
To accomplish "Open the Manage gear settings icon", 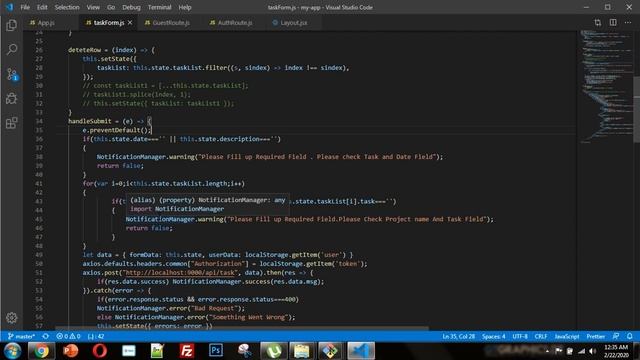I will point(11,318).
